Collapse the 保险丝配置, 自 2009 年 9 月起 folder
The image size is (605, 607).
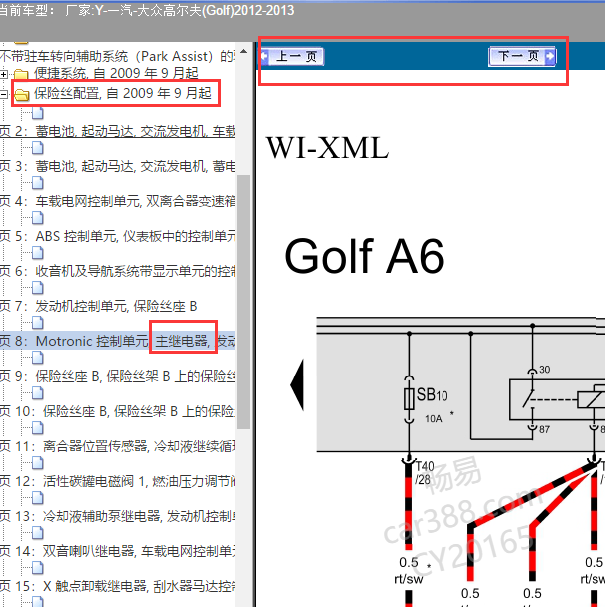3,94
